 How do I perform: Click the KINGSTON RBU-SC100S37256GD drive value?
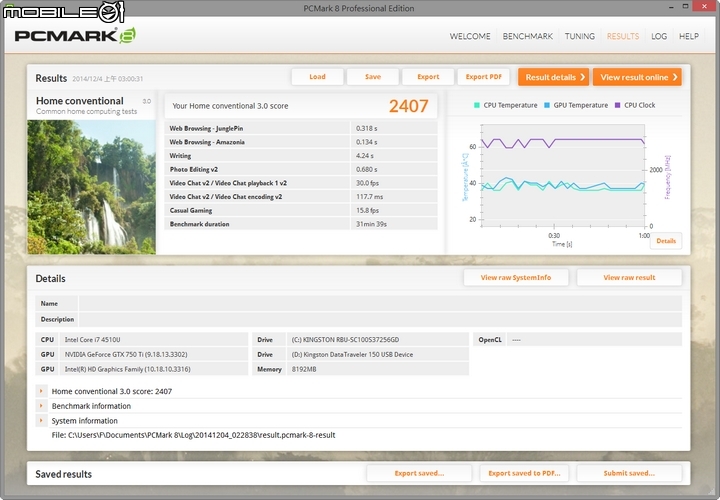coord(345,340)
